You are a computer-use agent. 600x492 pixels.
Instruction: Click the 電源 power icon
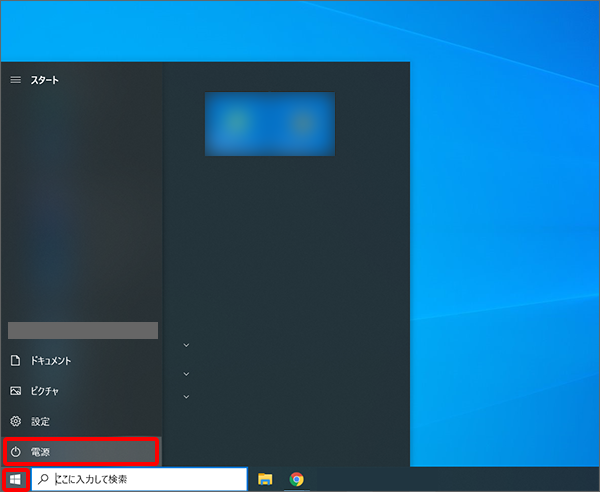pyautogui.click(x=15, y=453)
